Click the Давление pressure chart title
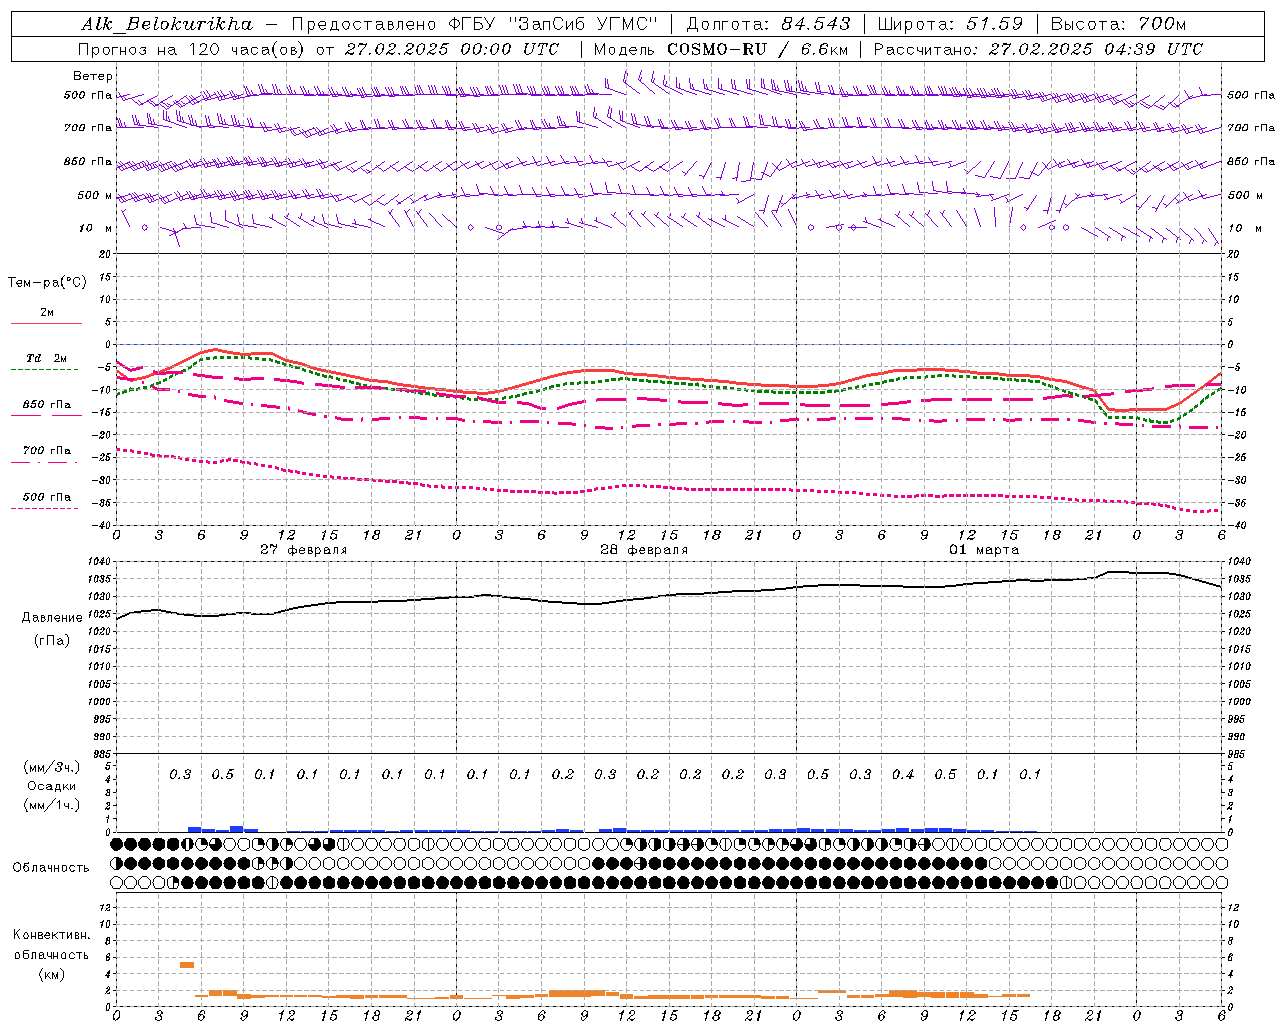This screenshot has width=1280, height=1024. click(53, 618)
